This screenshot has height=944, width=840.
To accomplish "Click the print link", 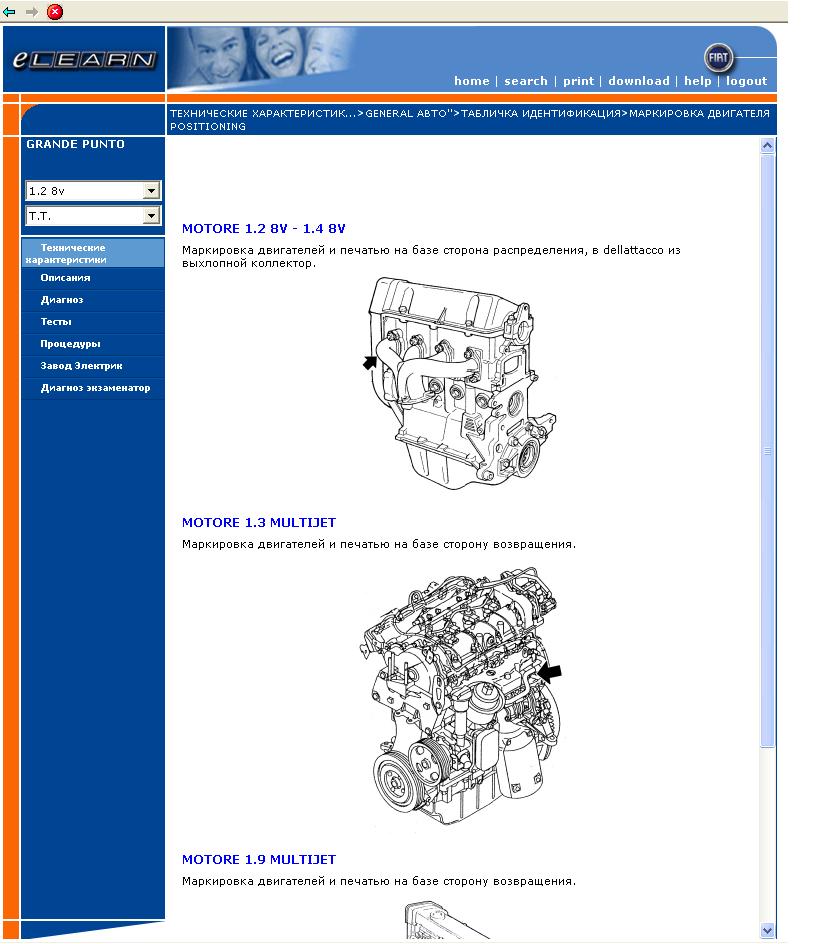I will tap(578, 81).
